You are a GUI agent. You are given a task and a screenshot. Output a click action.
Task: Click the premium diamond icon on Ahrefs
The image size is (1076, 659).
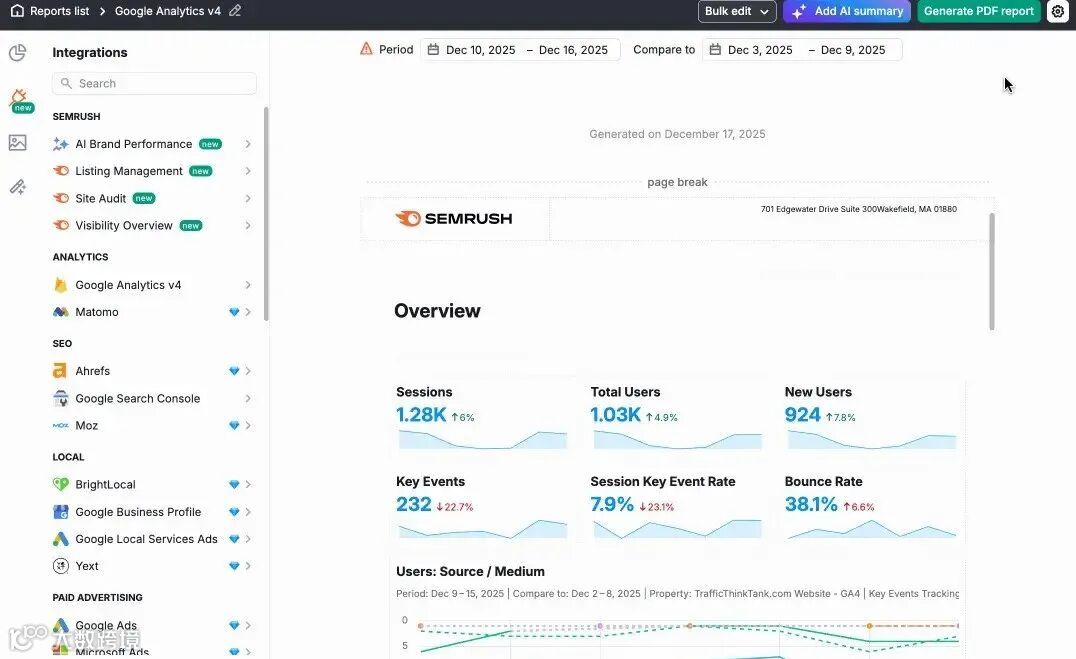click(x=234, y=371)
